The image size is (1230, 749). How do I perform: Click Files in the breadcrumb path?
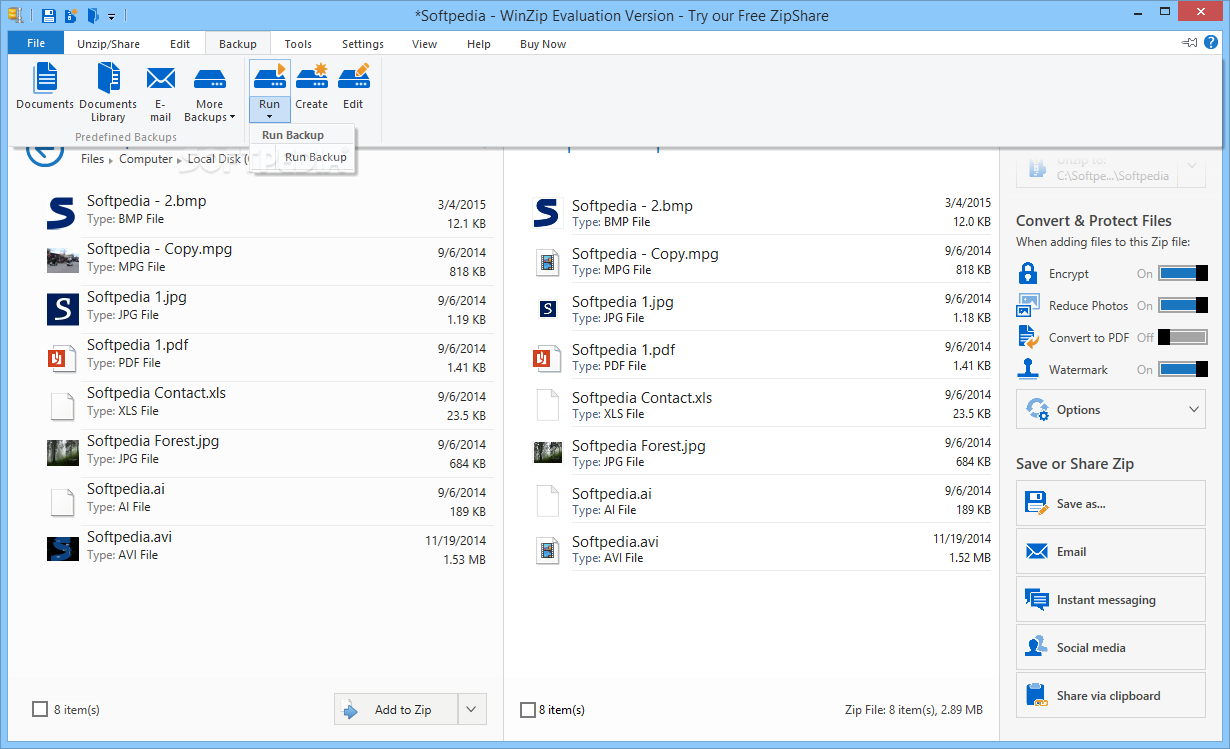pos(92,159)
